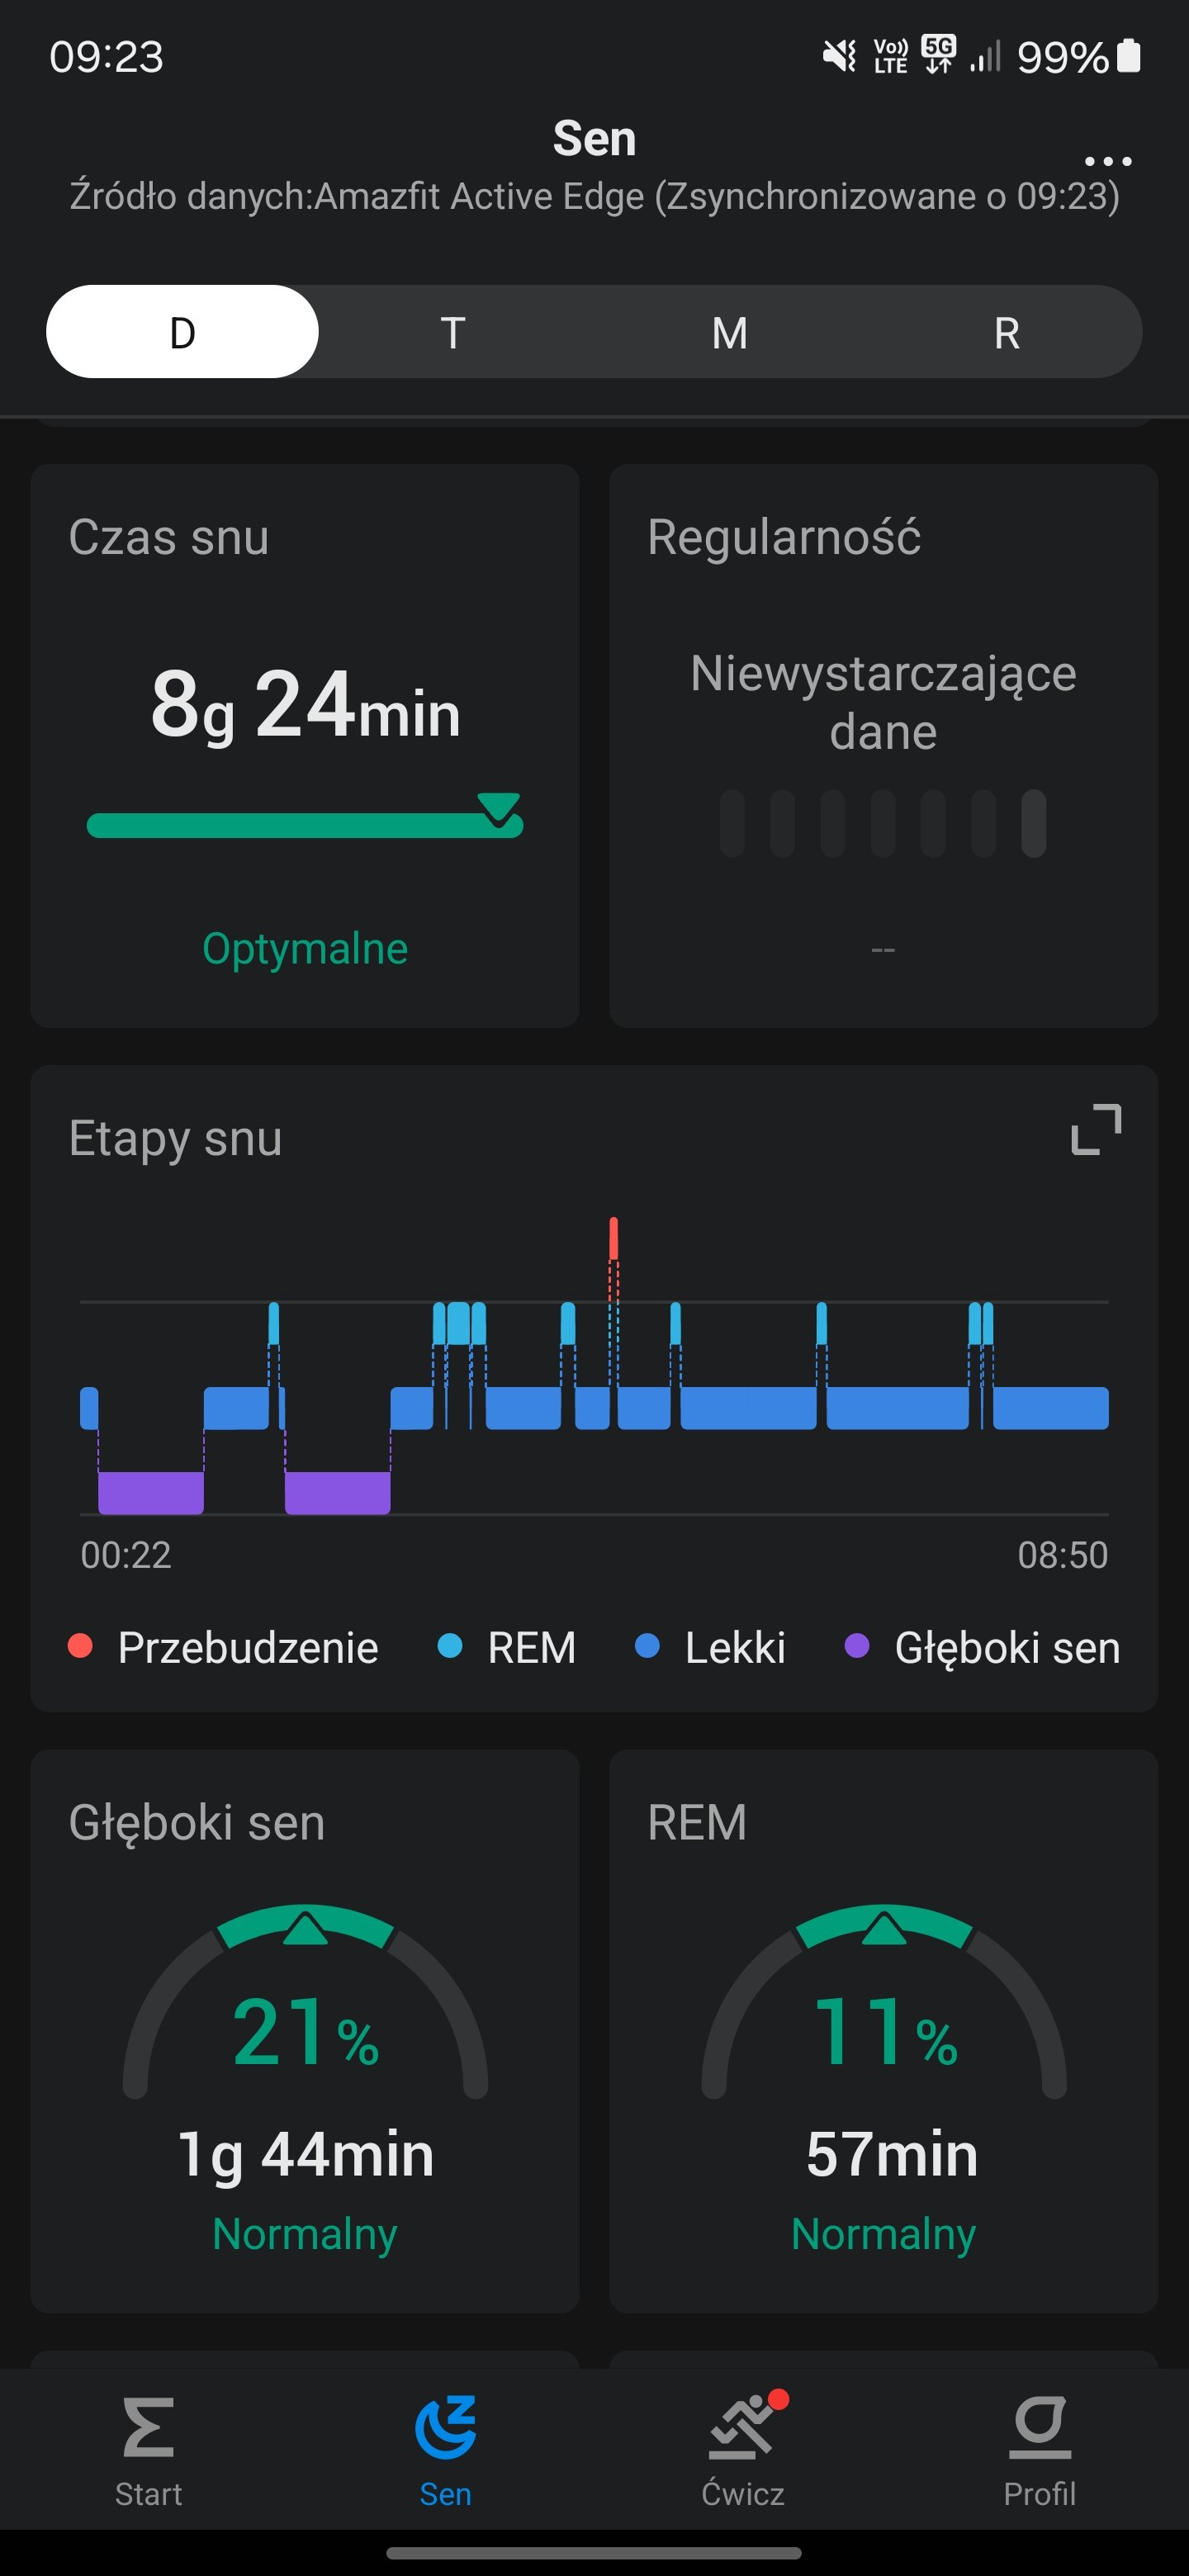1189x2576 pixels.
Task: Select the D daily view segment
Action: coord(182,332)
